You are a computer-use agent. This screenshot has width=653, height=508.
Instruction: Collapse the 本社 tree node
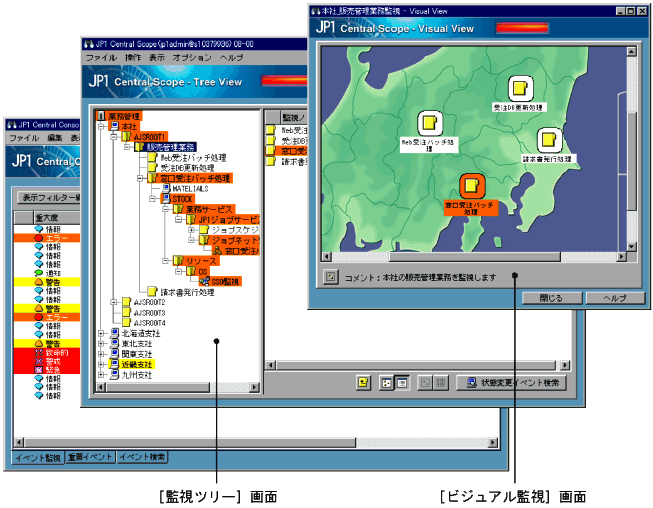(x=101, y=126)
